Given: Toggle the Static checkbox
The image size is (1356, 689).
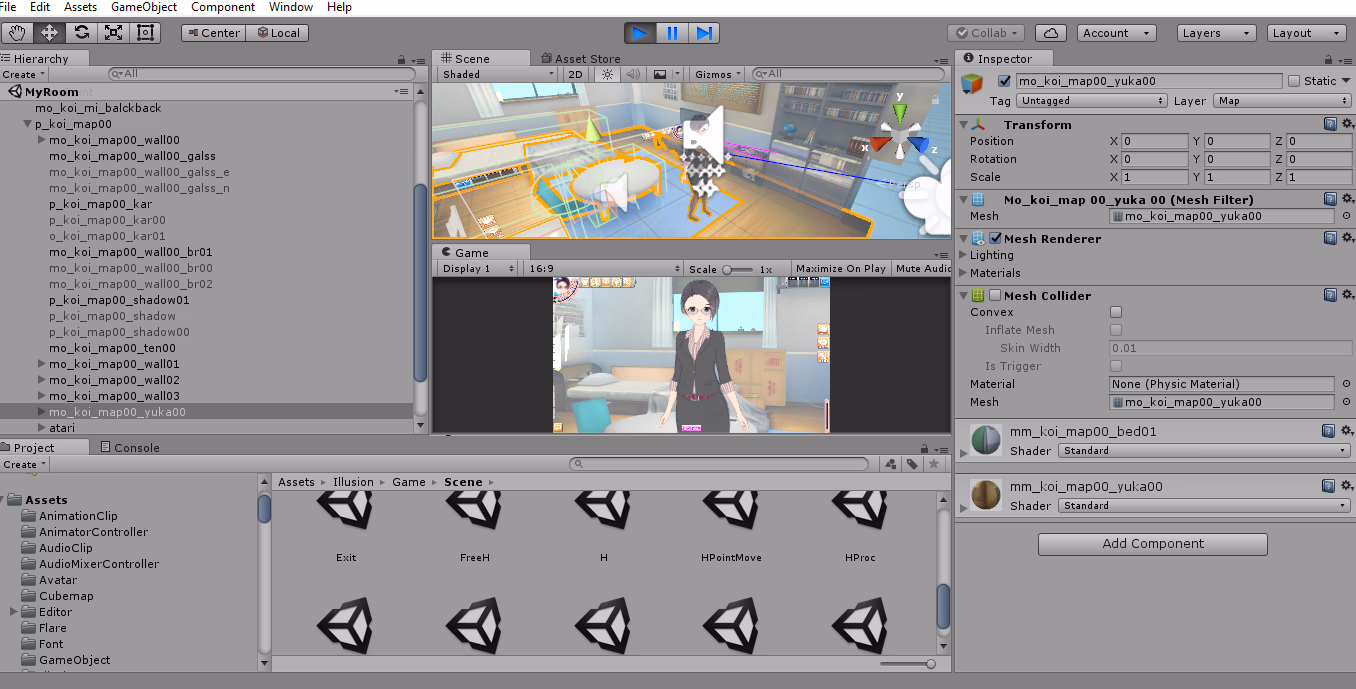Looking at the screenshot, I should (x=1294, y=81).
